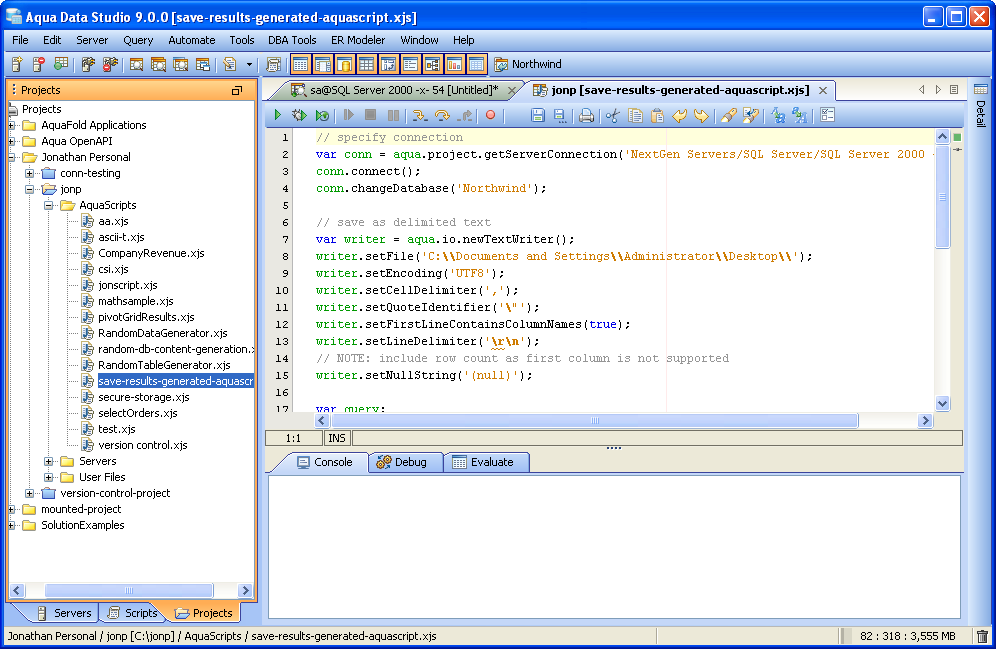The width and height of the screenshot is (996, 649).
Task: Click the red breakpoint circle icon
Action: click(x=490, y=116)
